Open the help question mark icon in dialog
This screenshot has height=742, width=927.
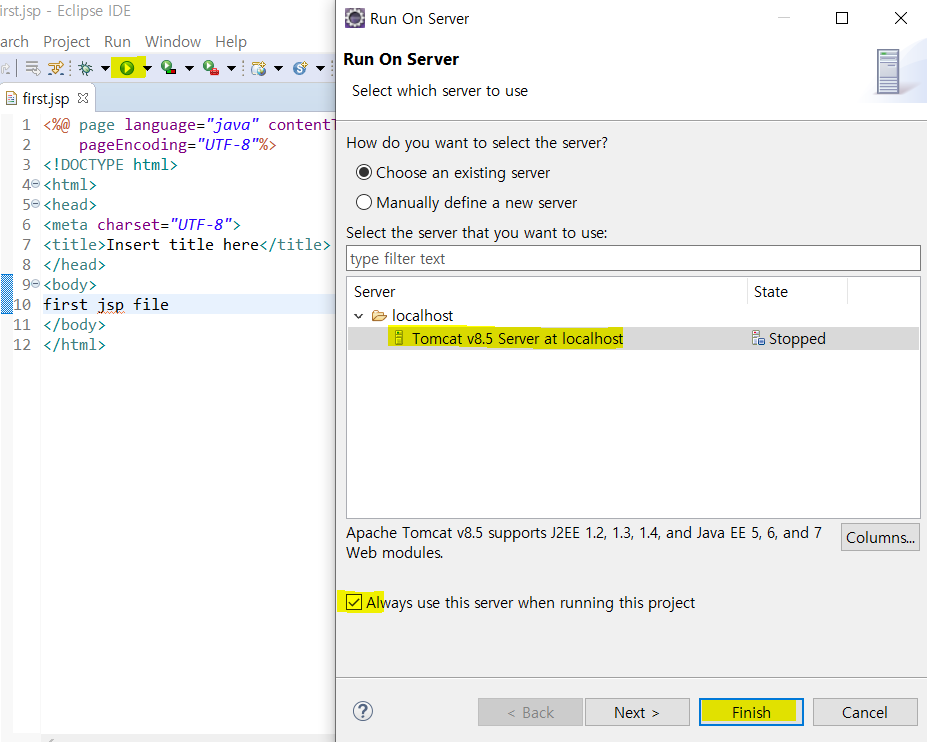pyautogui.click(x=362, y=711)
